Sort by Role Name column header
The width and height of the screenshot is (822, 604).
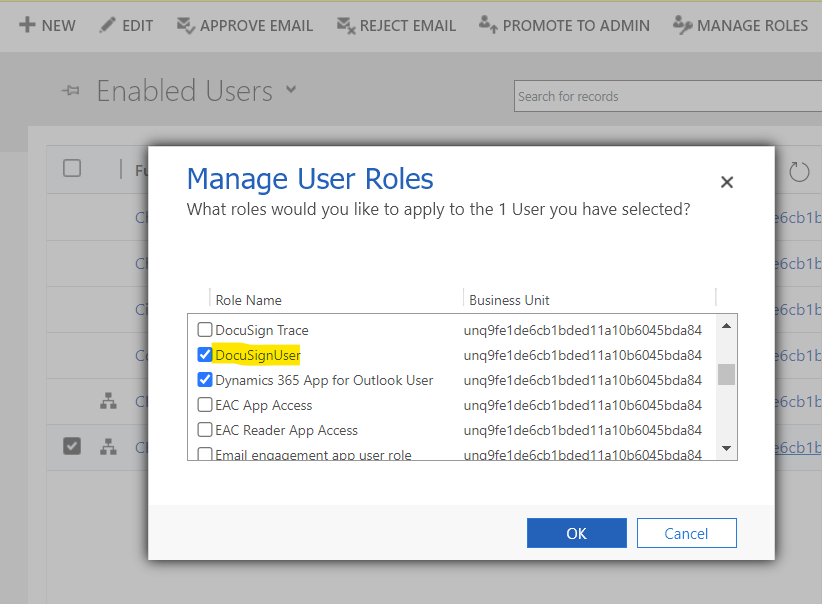coord(248,300)
